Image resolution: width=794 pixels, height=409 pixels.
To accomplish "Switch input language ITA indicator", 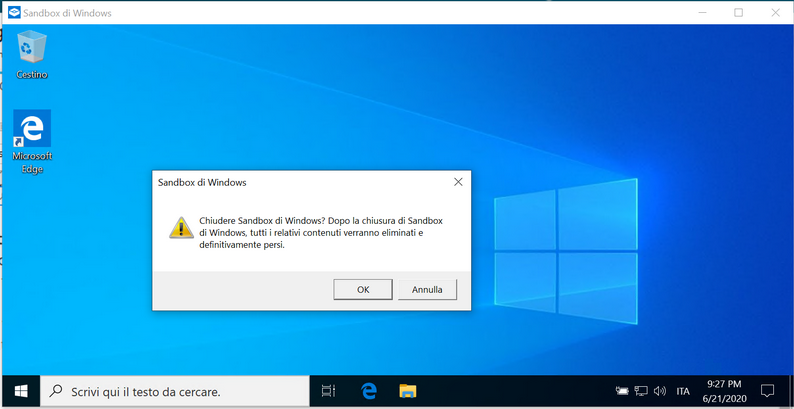I will [683, 391].
